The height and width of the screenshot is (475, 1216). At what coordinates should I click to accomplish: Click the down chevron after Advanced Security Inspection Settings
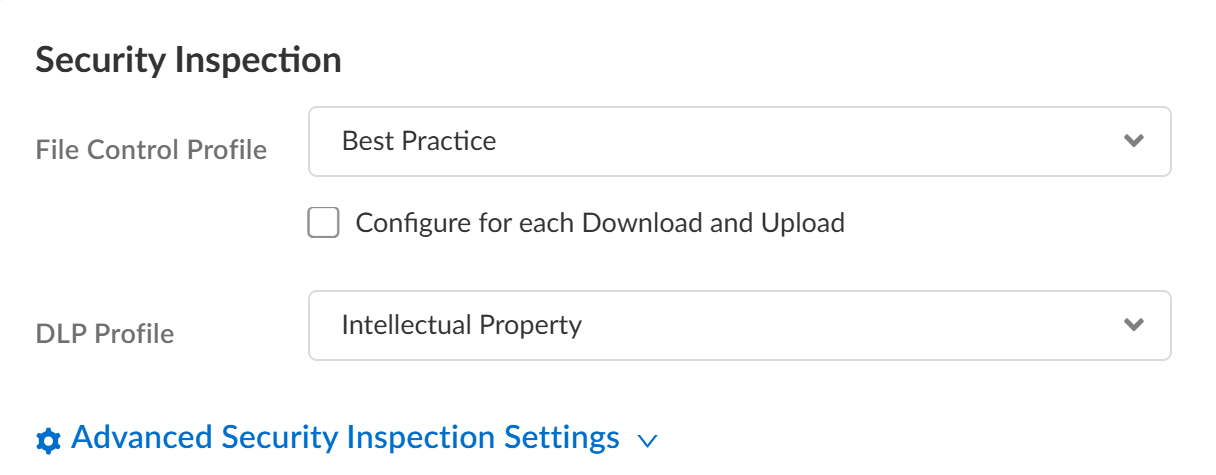click(647, 441)
